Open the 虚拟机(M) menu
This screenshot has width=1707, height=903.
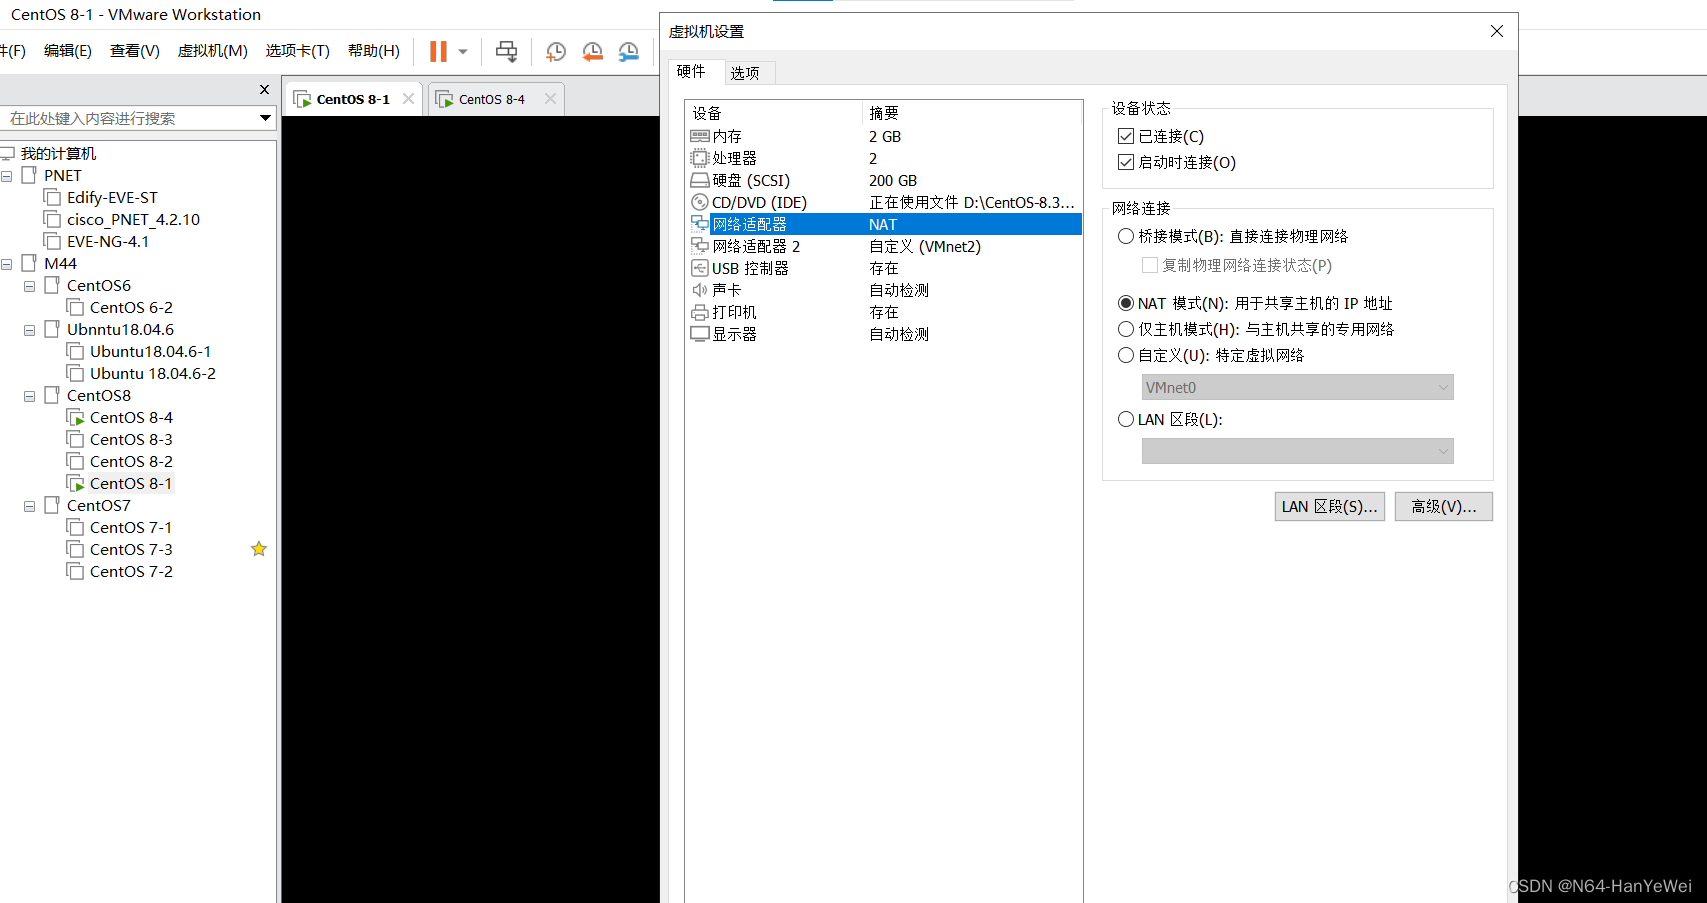(212, 51)
